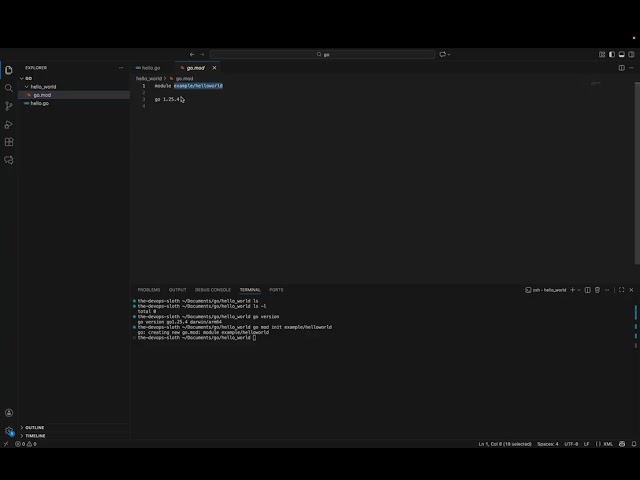The width and height of the screenshot is (640, 480).
Task: Click the line 'go 1.25.4' in editor
Action: pos(167,99)
